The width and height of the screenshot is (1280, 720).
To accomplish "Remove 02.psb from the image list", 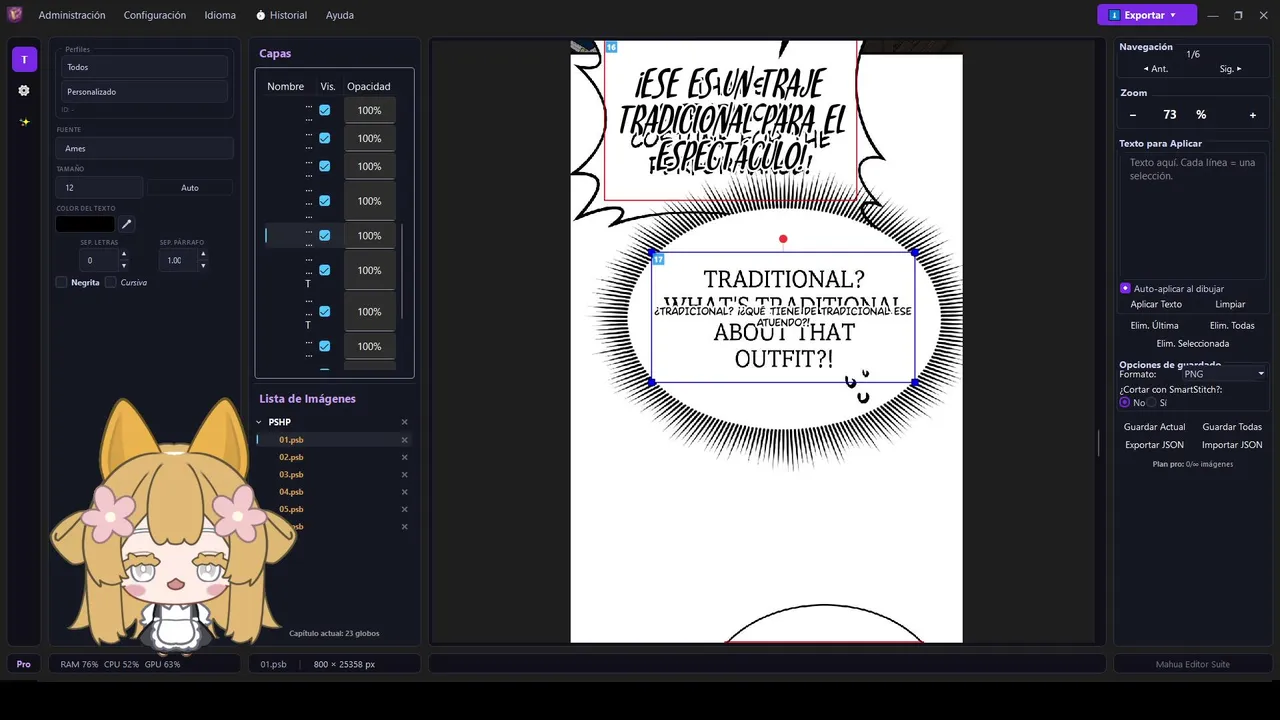I will [405, 457].
